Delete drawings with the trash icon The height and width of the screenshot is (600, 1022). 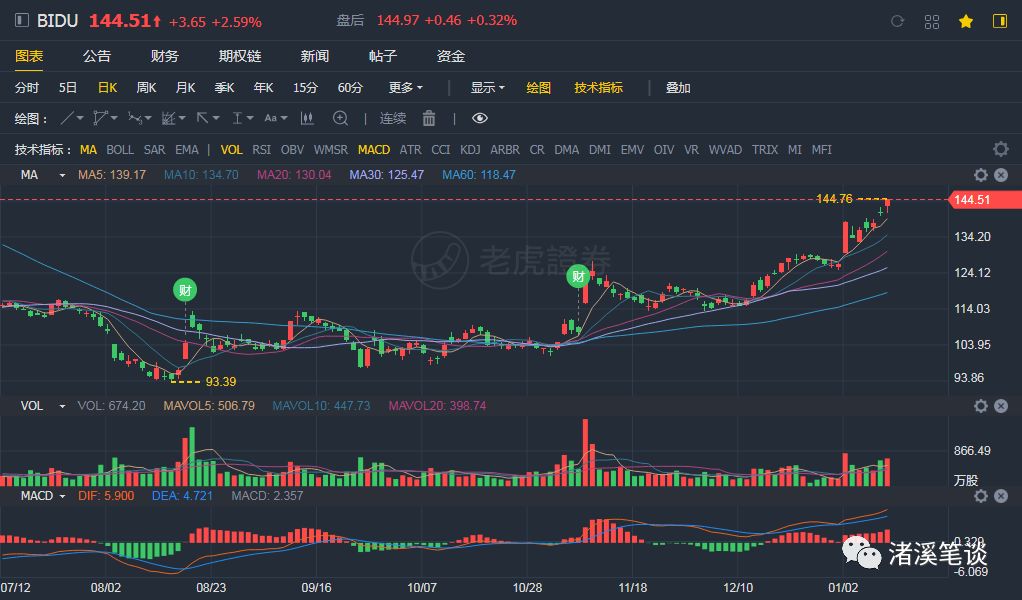click(x=429, y=118)
